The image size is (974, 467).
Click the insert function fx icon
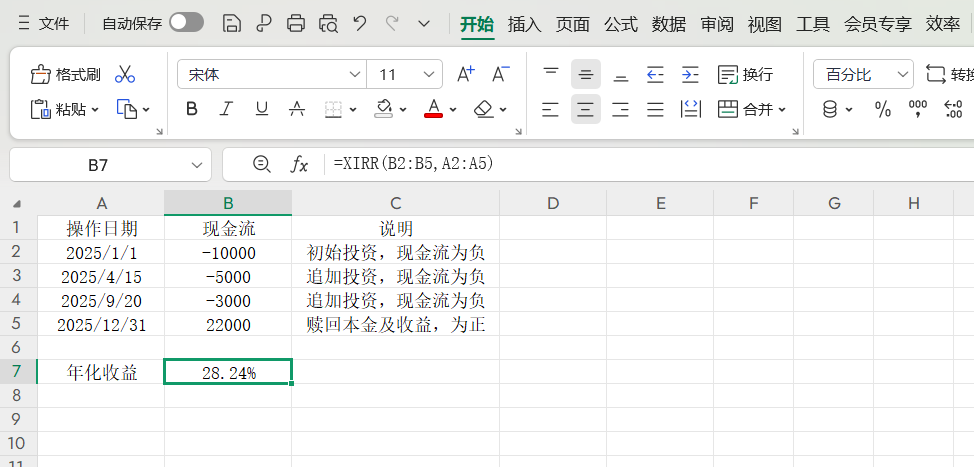[299, 164]
